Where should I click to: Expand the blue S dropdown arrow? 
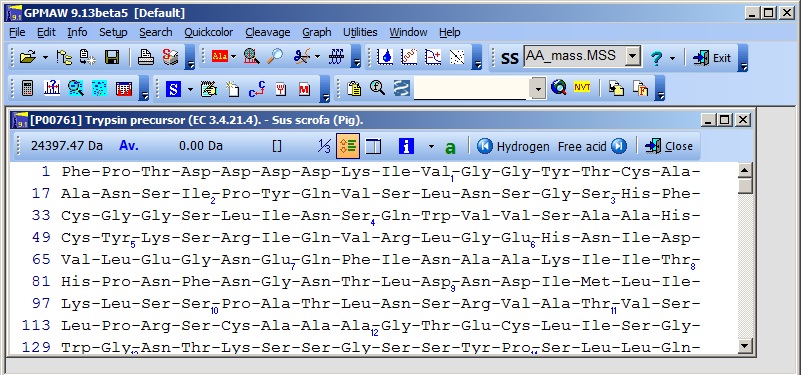[x=190, y=89]
